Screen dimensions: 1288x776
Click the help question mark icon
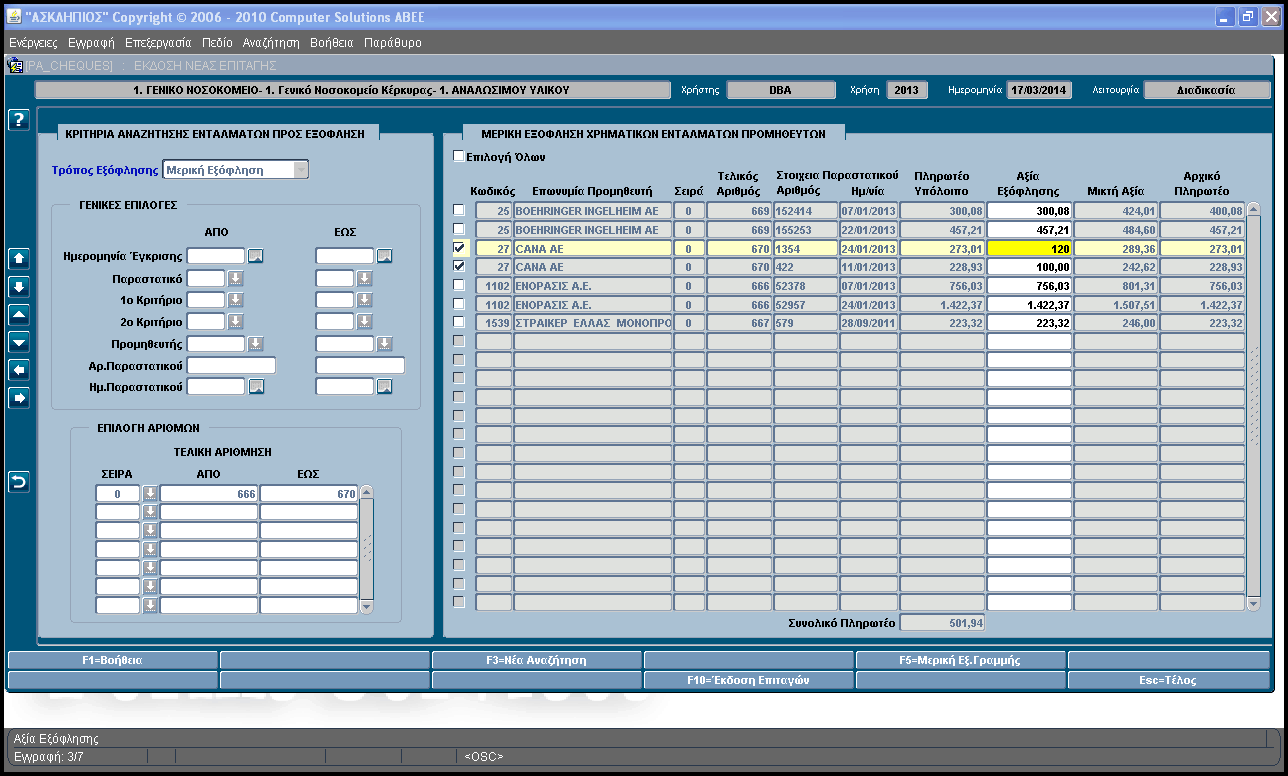click(x=18, y=120)
